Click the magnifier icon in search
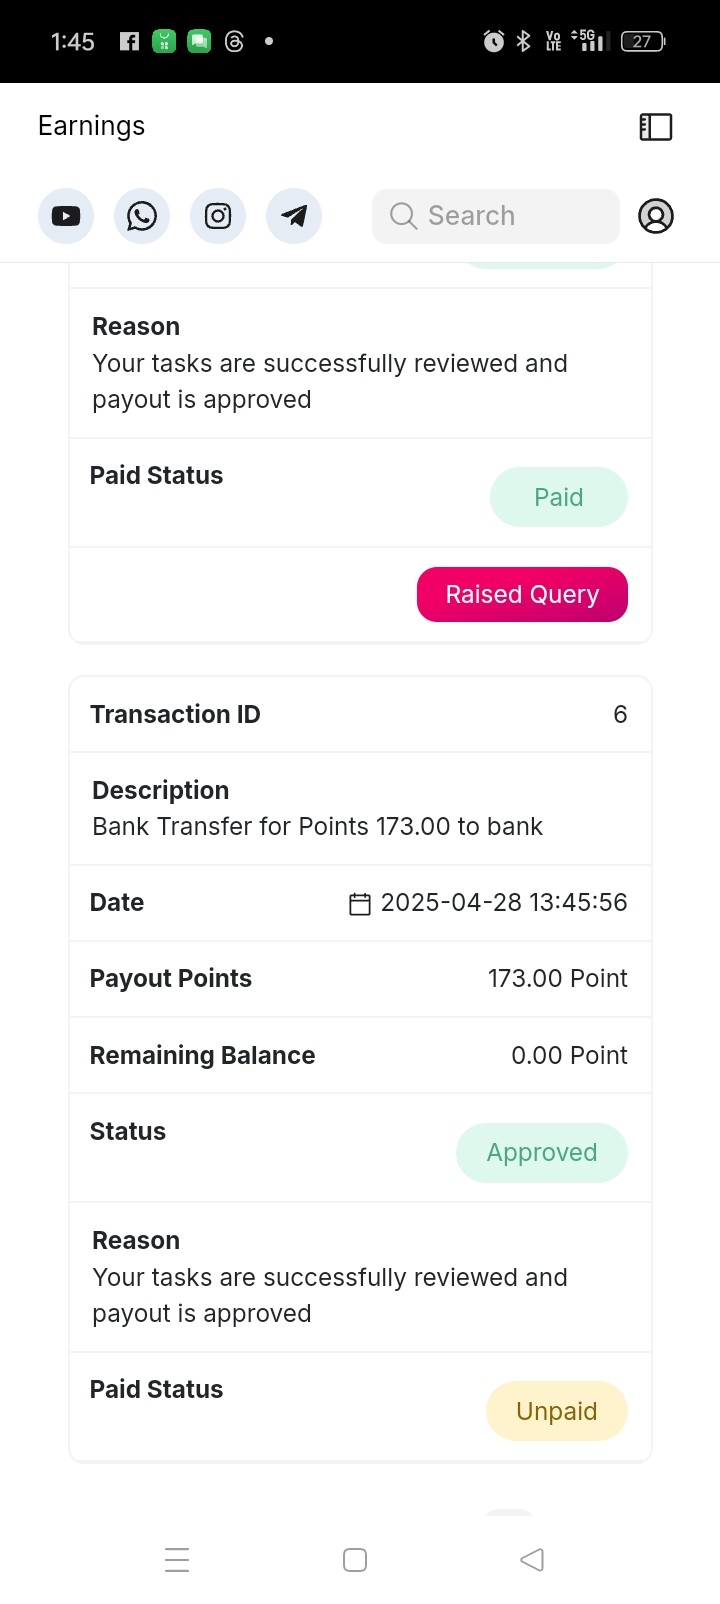This screenshot has width=720, height=1604. tap(403, 216)
